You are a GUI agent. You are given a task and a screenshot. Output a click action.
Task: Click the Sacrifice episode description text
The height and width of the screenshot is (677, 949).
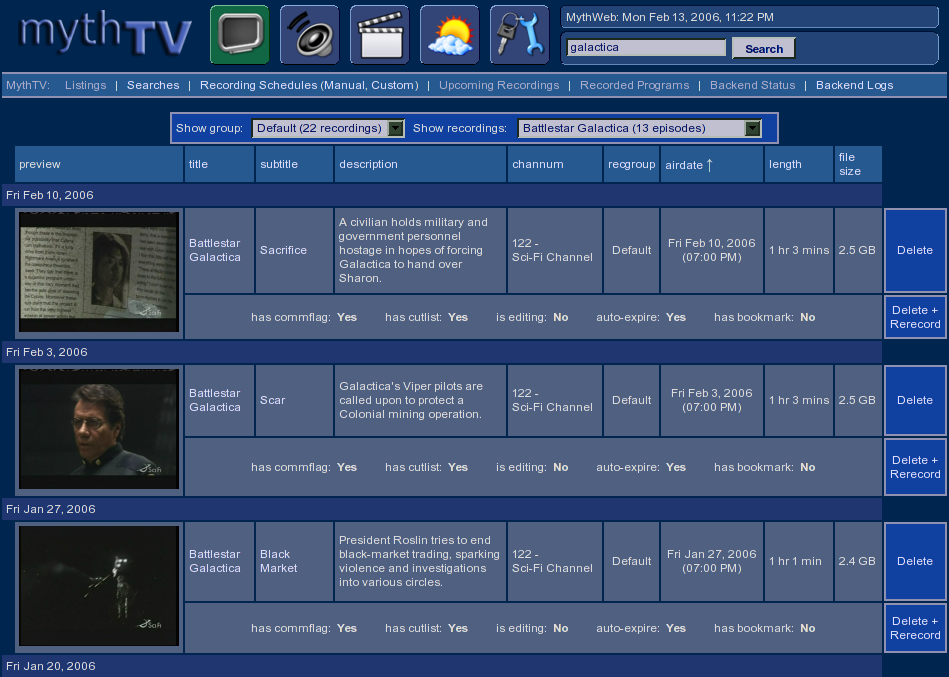coord(413,250)
